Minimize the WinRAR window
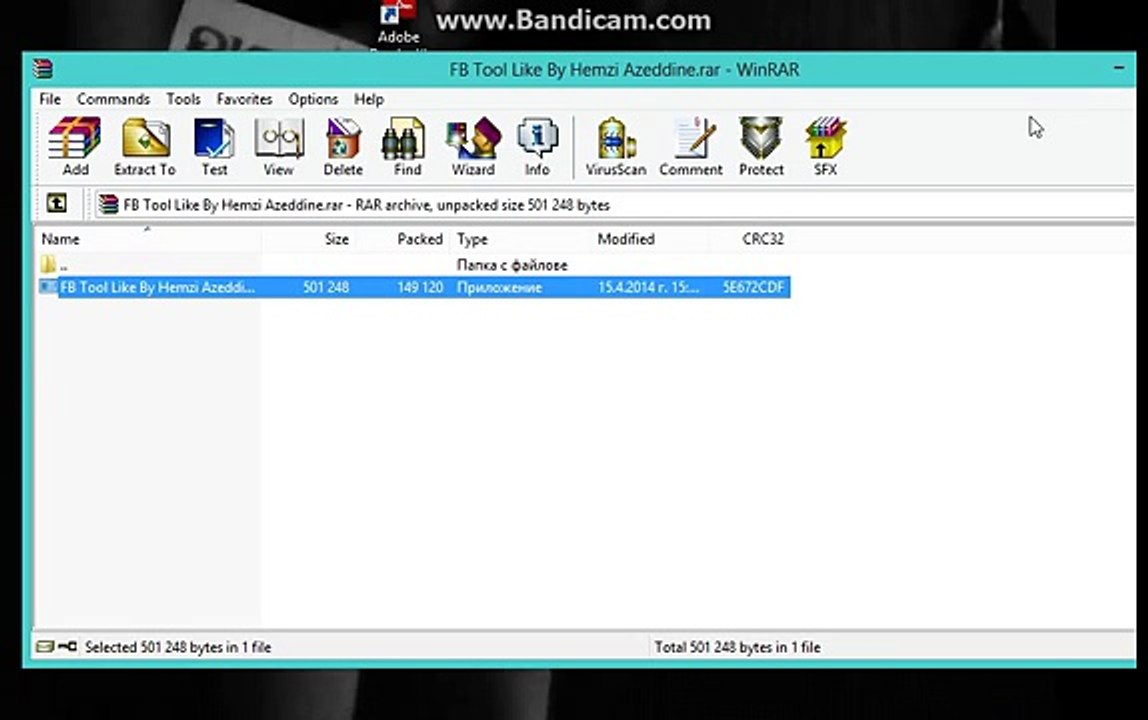1148x720 pixels. click(1119, 68)
